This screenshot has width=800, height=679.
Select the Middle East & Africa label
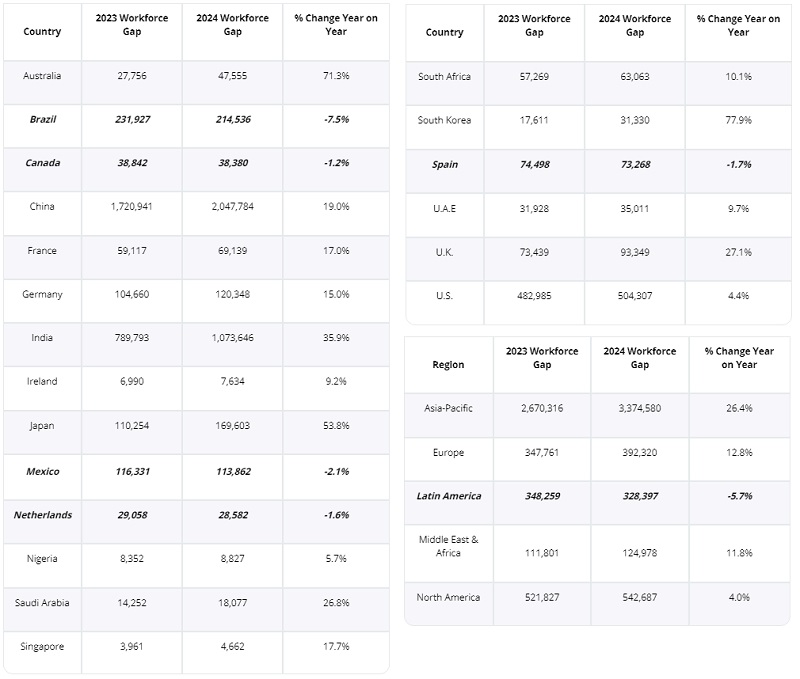pyautogui.click(x=448, y=546)
